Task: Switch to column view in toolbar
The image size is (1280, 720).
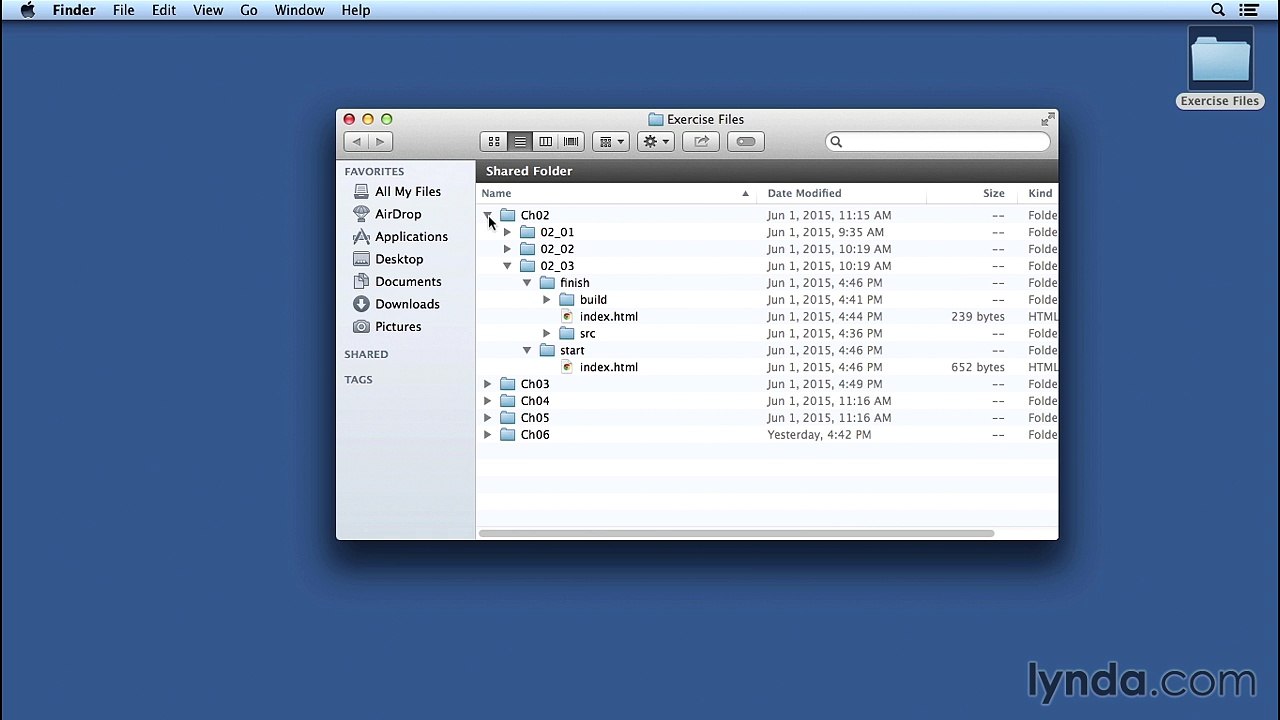Action: (x=545, y=142)
